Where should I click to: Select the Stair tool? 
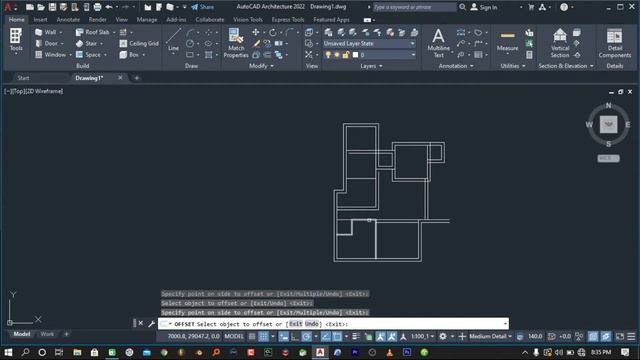(86, 43)
